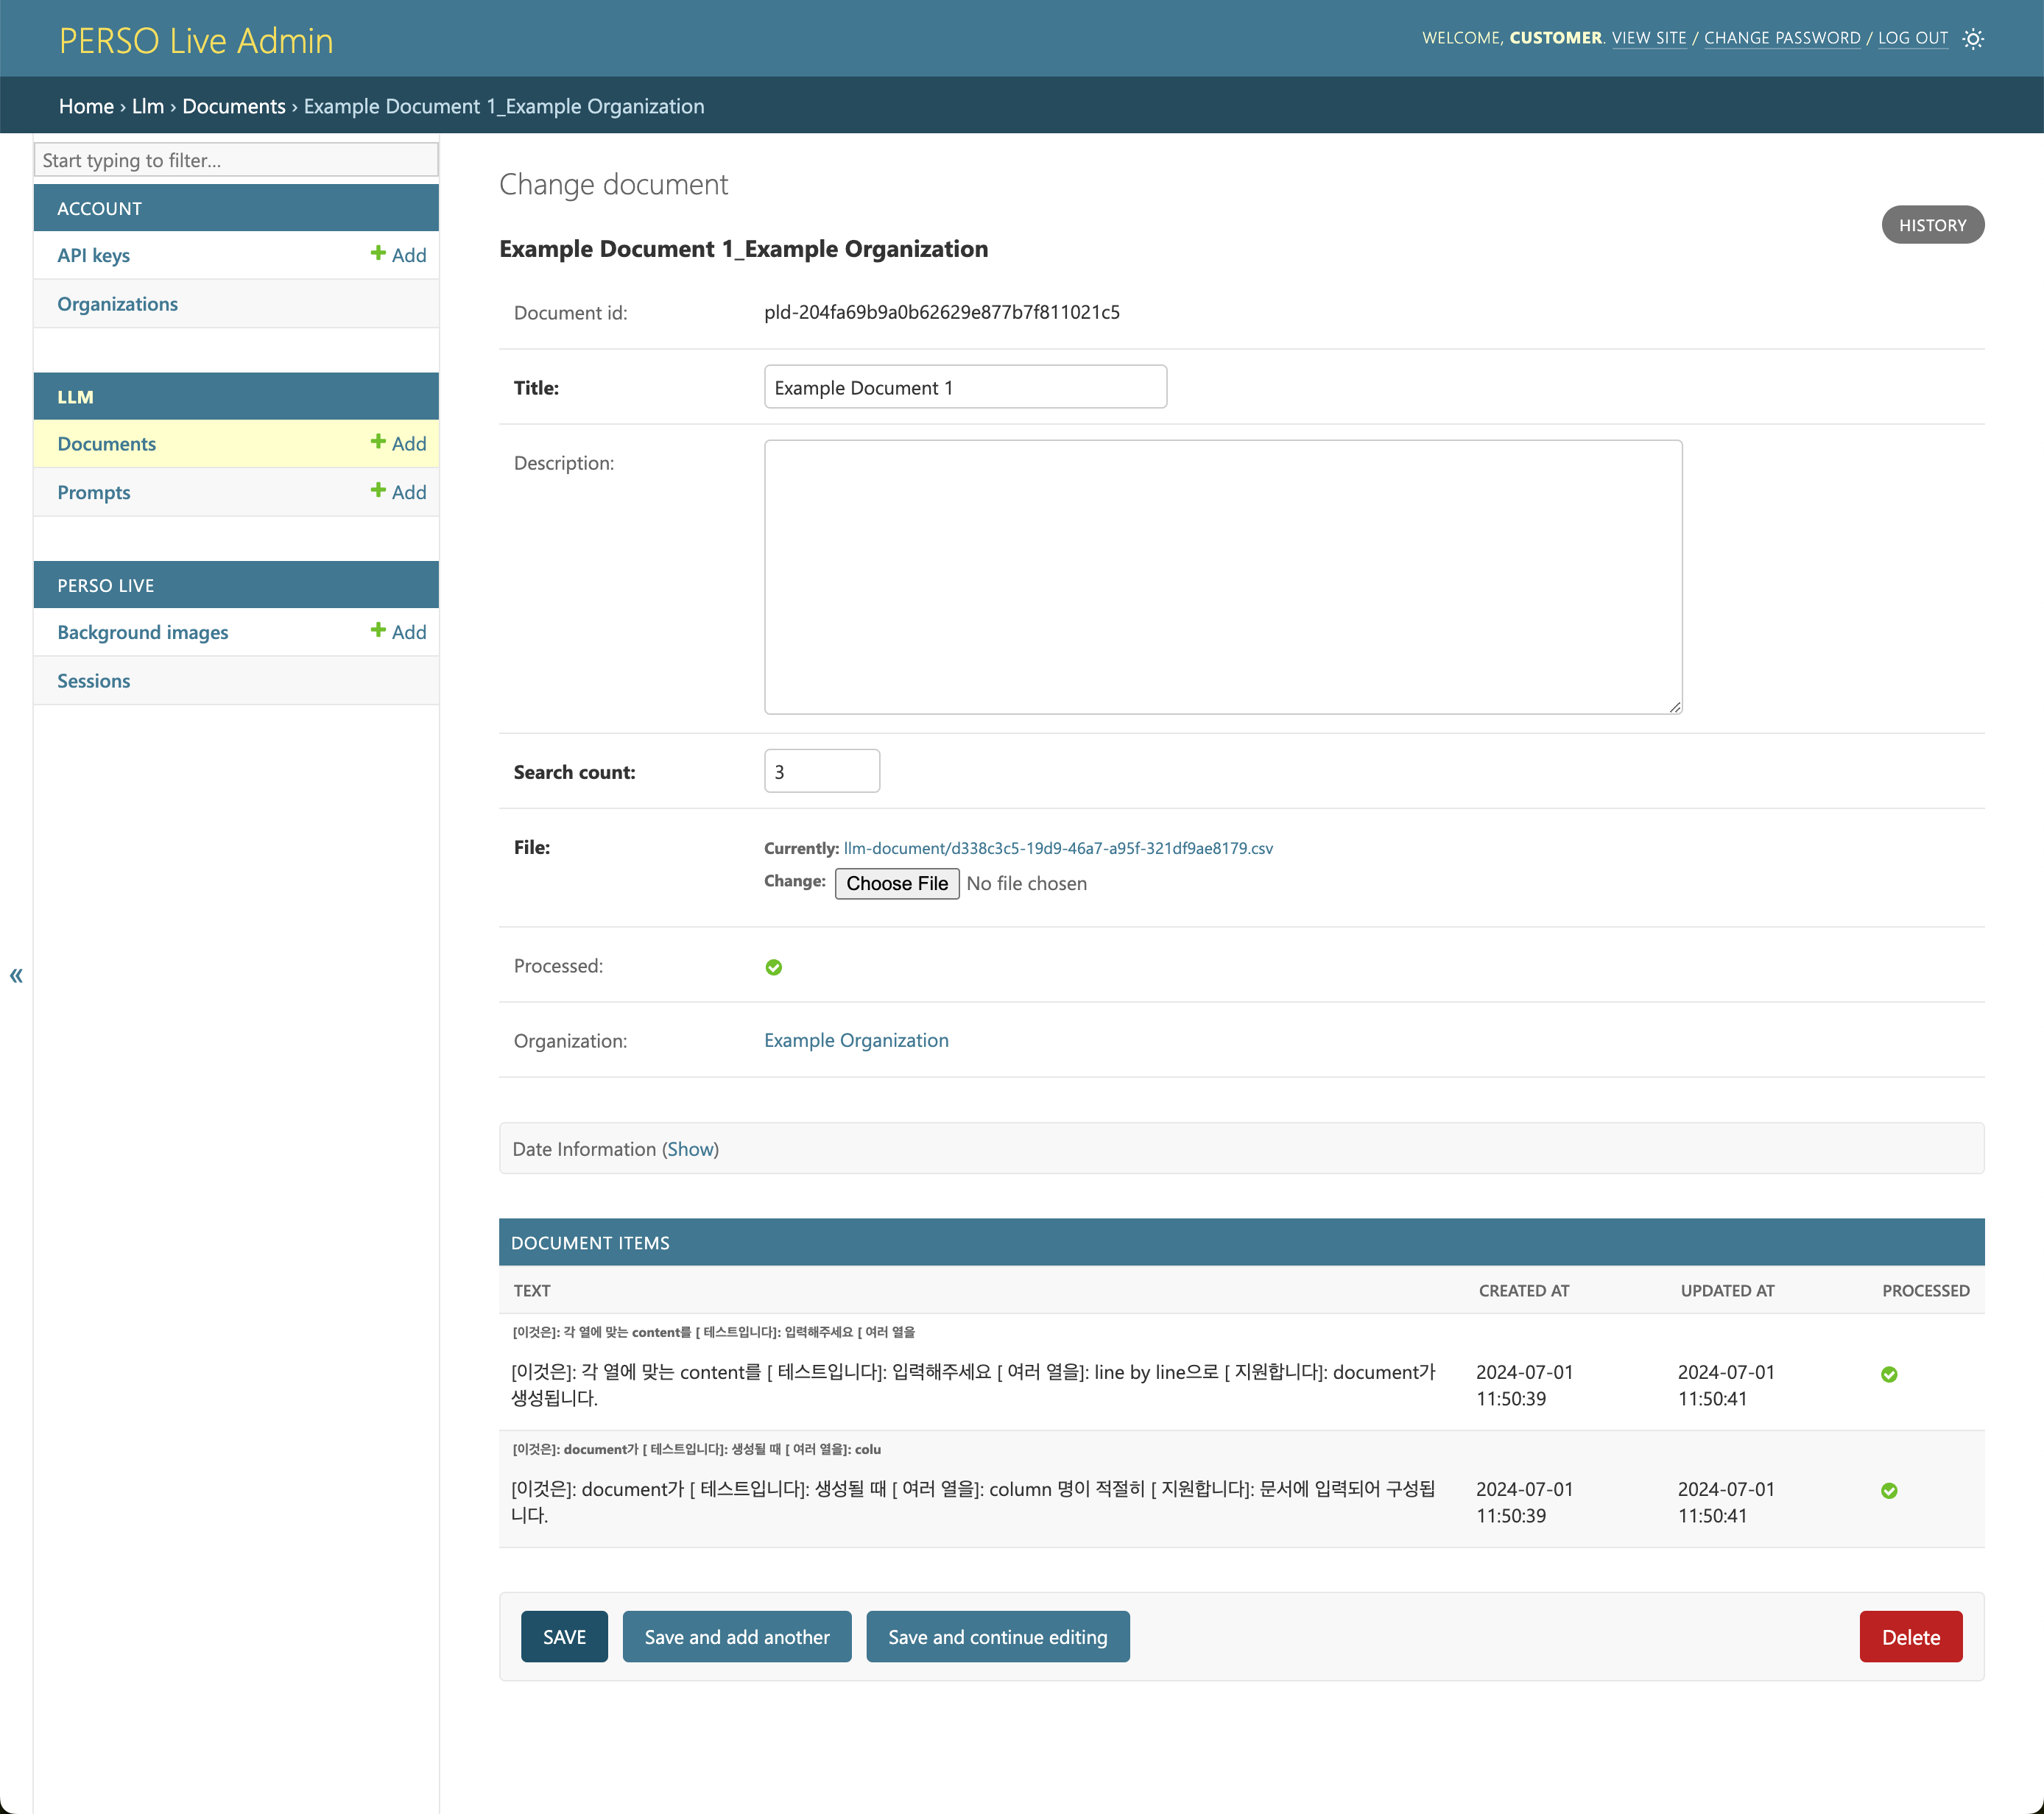The width and height of the screenshot is (2044, 1814).
Task: Focus the Search count number field
Action: click(821, 771)
